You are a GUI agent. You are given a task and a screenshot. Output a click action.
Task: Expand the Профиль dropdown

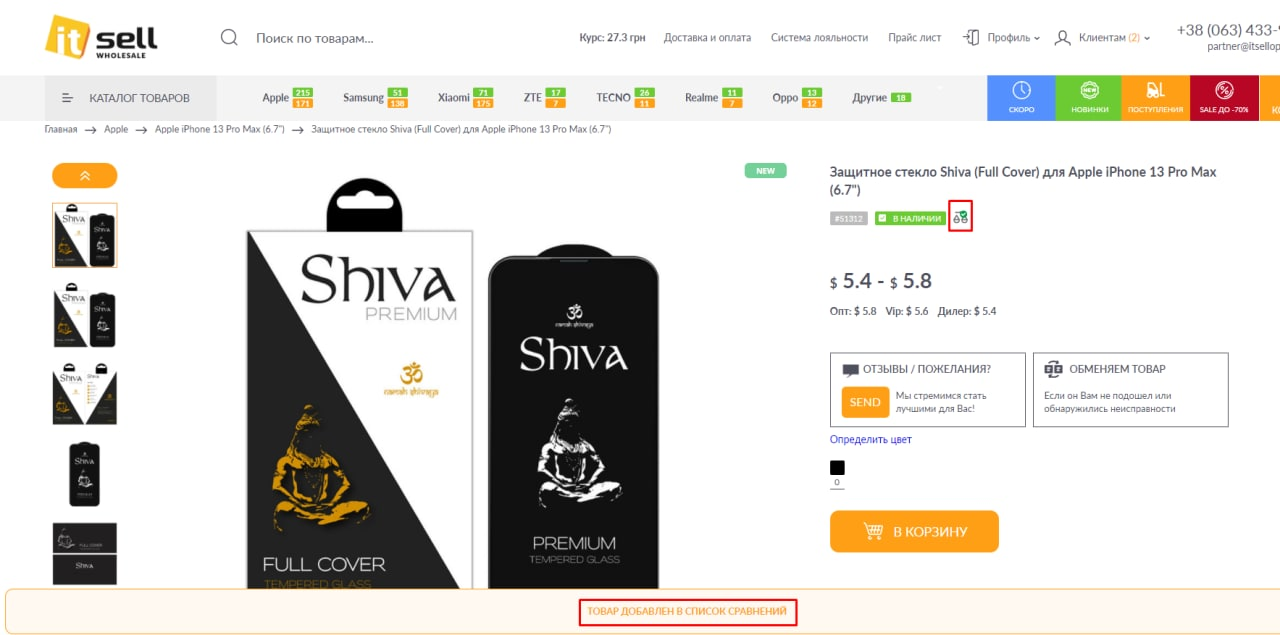click(x=1002, y=38)
